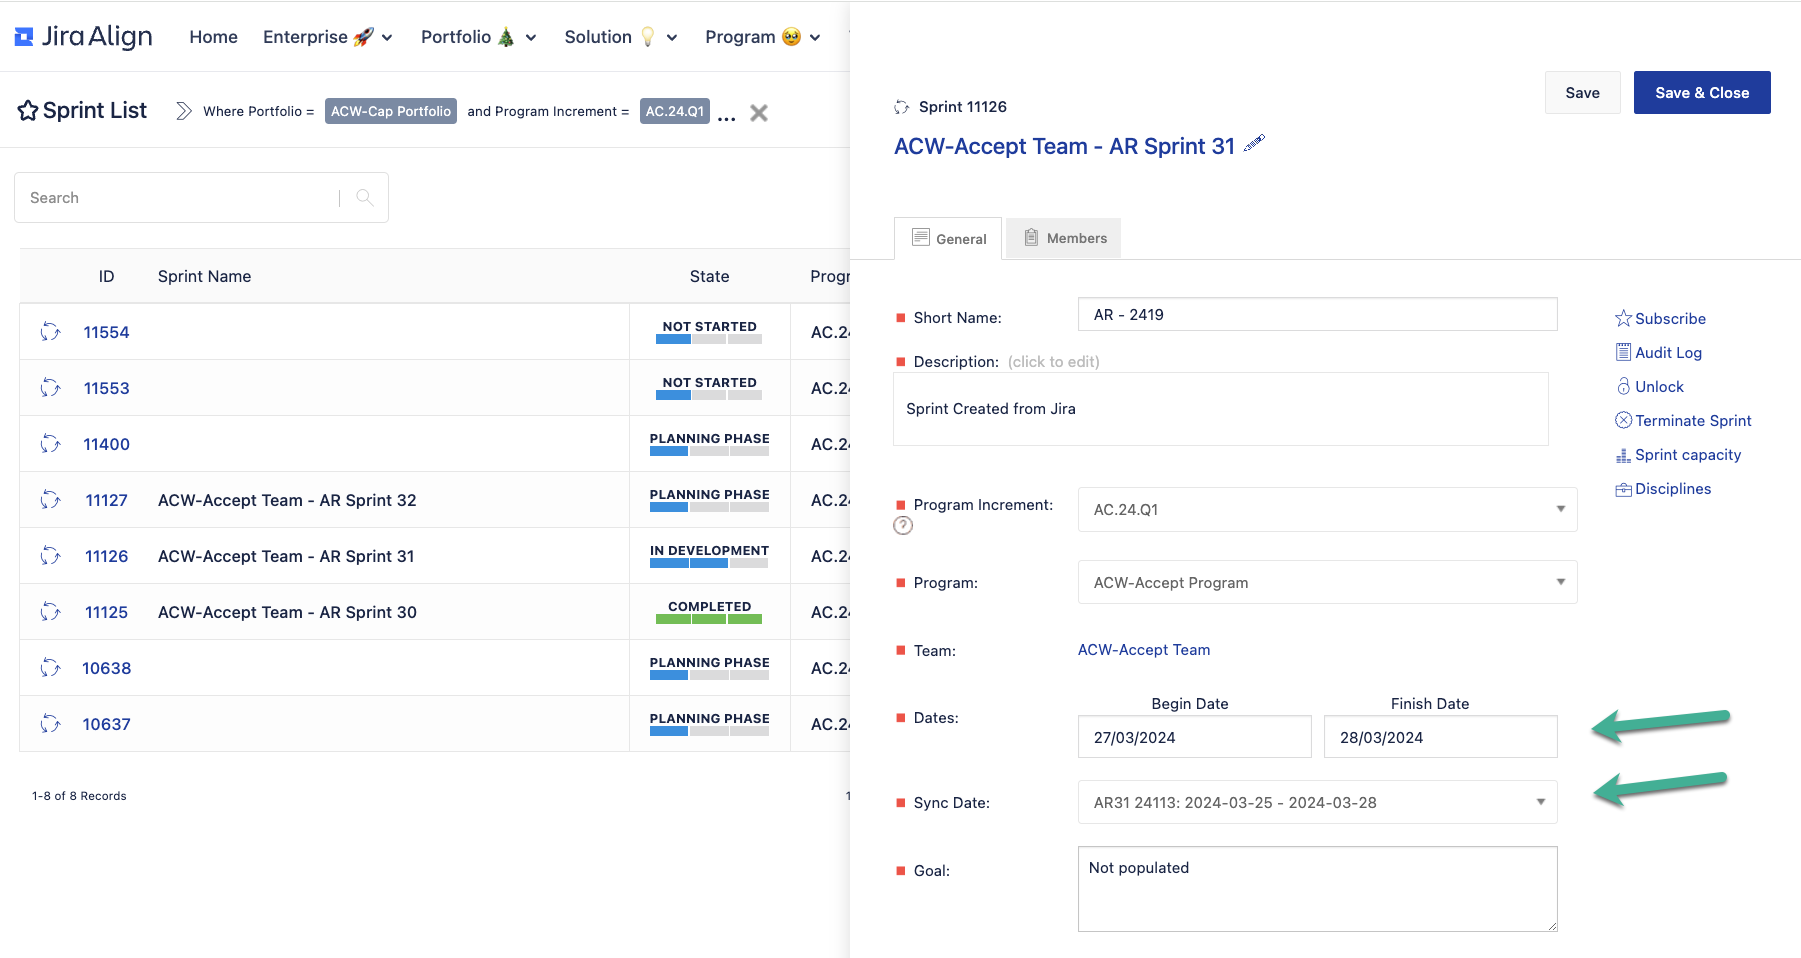Click sprint icon for row 11127
The image size is (1801, 958).
coord(50,500)
